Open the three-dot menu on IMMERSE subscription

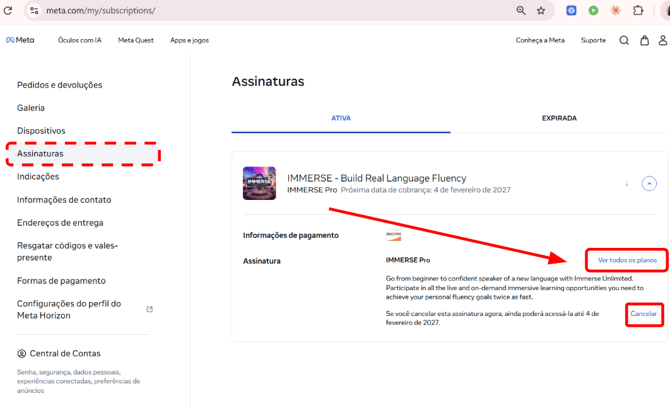pos(626,184)
